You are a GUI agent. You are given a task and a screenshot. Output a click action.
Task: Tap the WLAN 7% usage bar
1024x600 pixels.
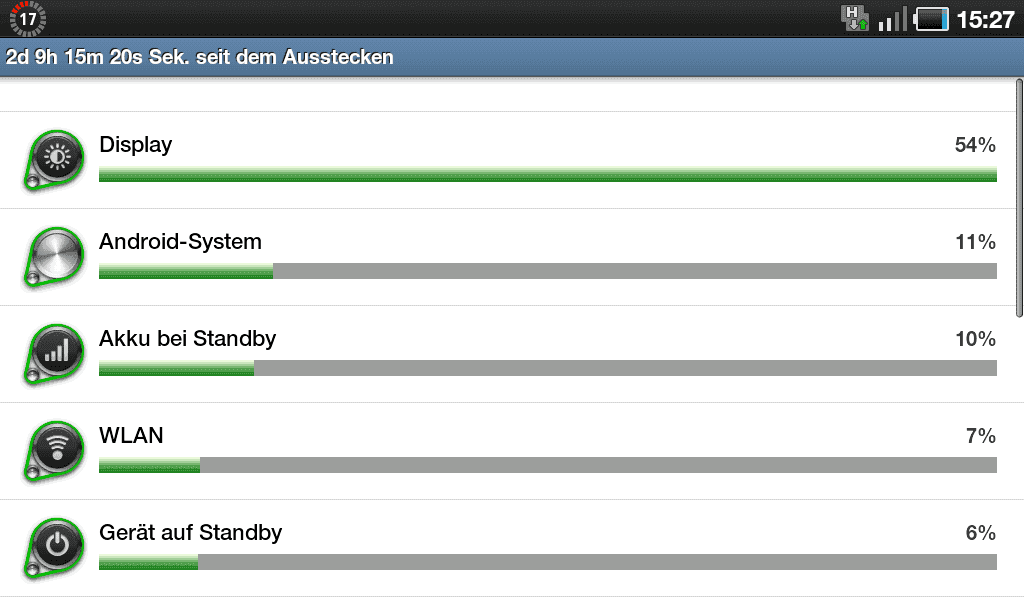click(548, 465)
